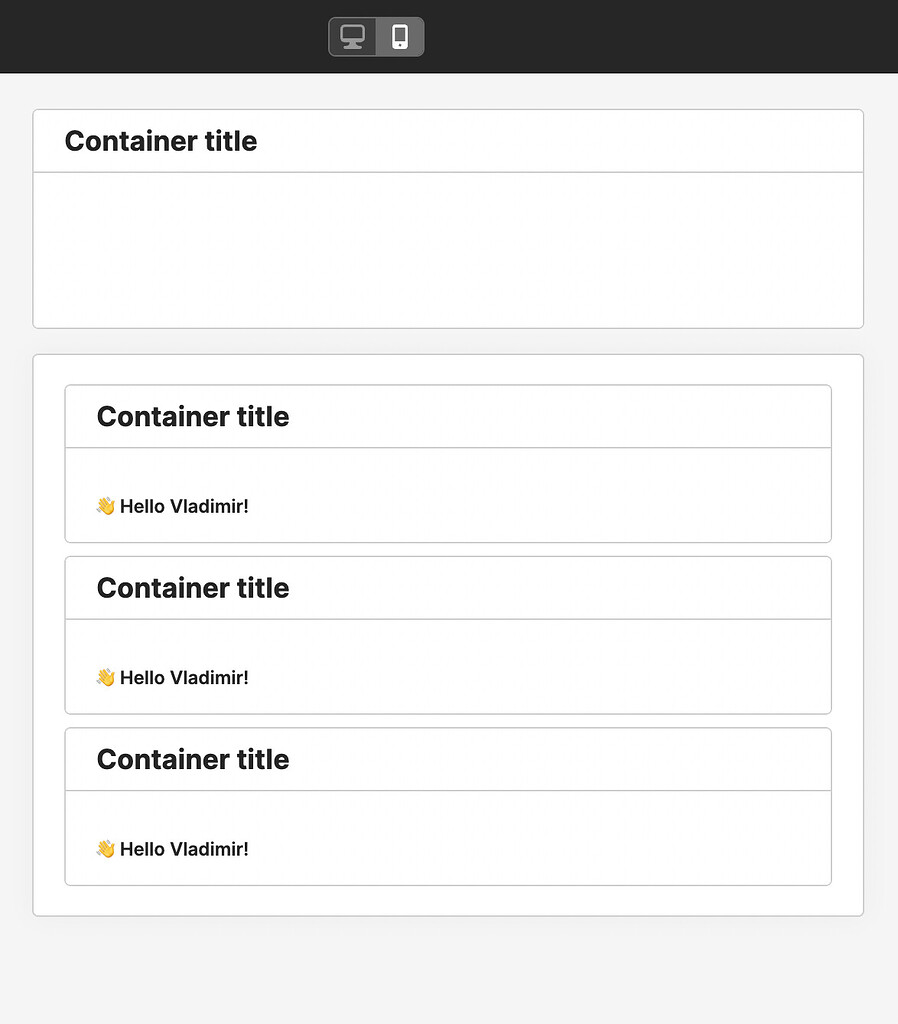Select the middle nested Container title header
Image resolution: width=898 pixels, height=1024 pixels.
[x=192, y=588]
